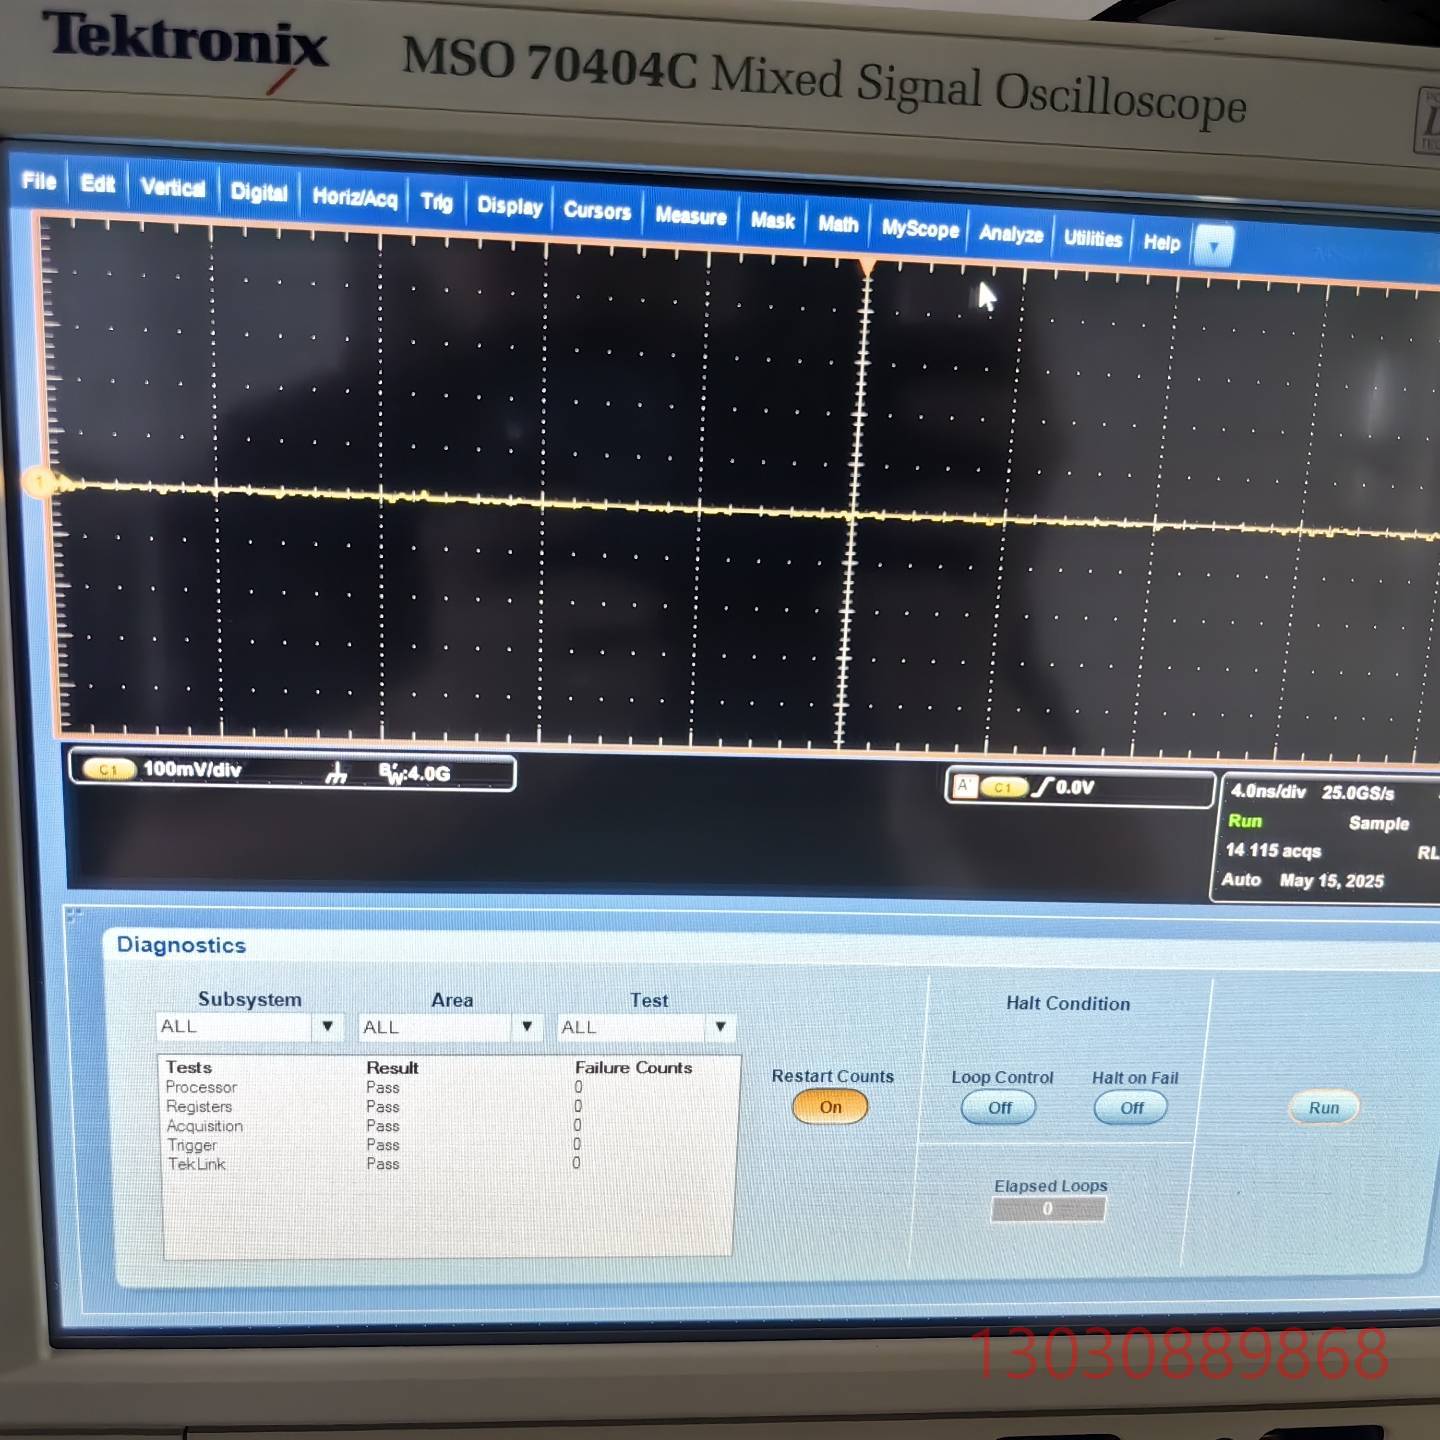Click the trigger slope icon in trigger badge
This screenshot has height=1440, width=1440.
1043,787
